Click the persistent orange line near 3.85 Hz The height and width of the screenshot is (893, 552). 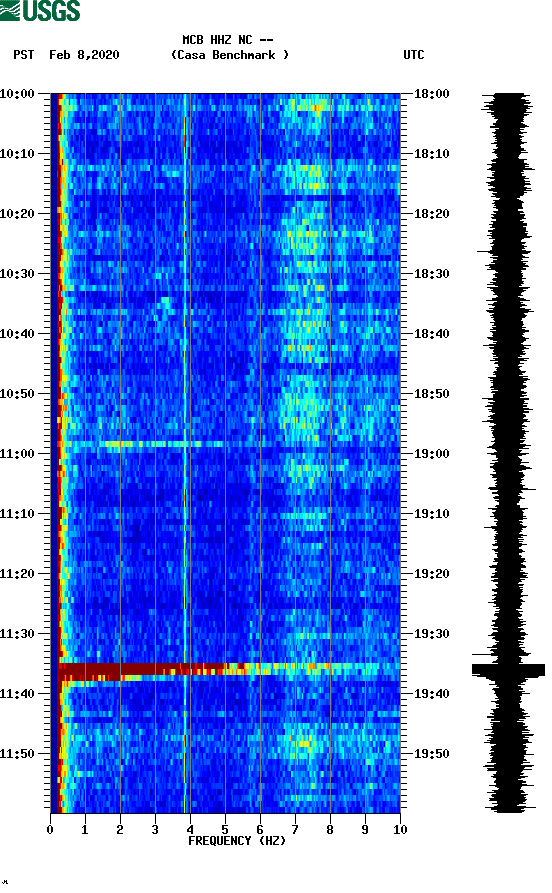pos(185,453)
